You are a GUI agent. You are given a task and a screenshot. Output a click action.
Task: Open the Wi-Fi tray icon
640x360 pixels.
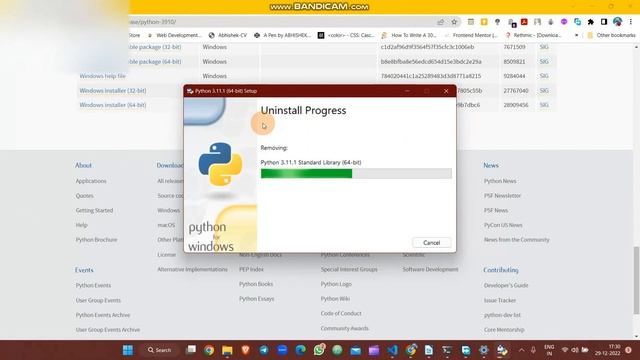click(565, 350)
